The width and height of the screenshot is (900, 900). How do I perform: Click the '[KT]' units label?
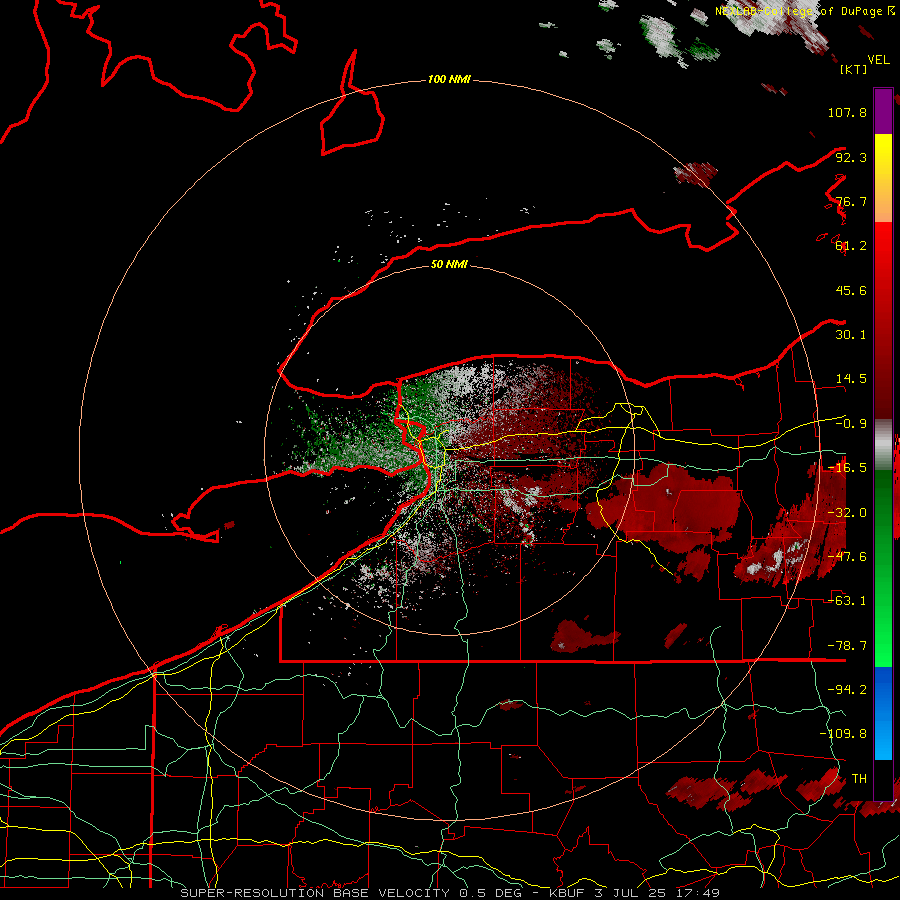854,69
